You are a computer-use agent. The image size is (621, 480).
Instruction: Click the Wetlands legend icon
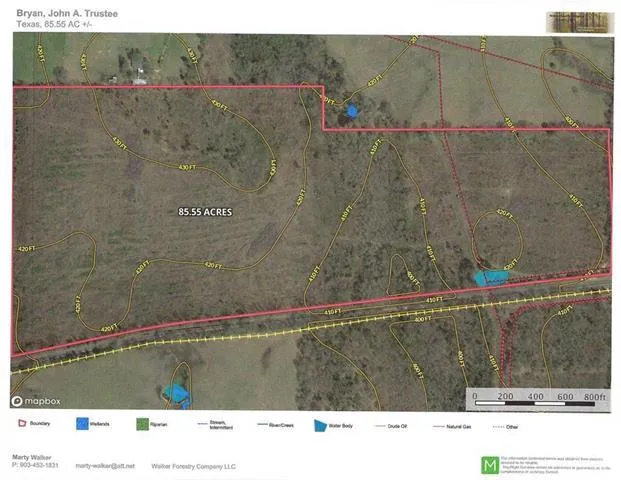(x=81, y=425)
